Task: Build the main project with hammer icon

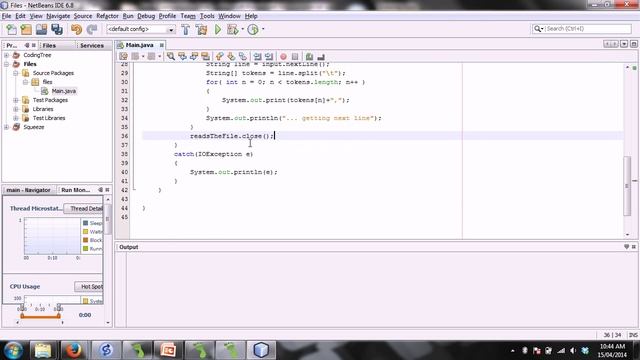Action: (x=185, y=29)
